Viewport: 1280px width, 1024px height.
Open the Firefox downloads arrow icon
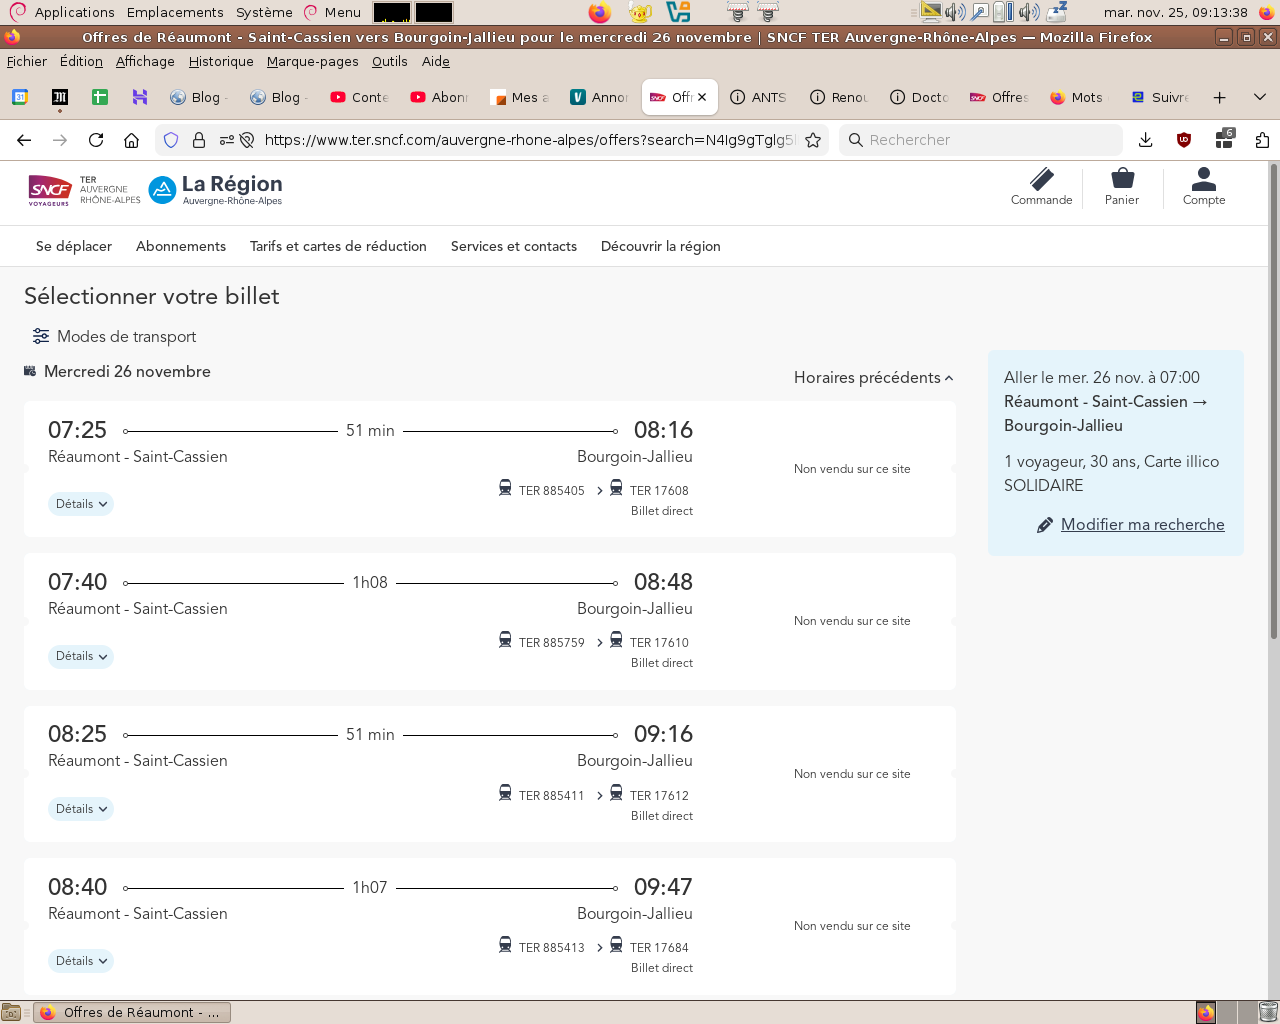1146,140
